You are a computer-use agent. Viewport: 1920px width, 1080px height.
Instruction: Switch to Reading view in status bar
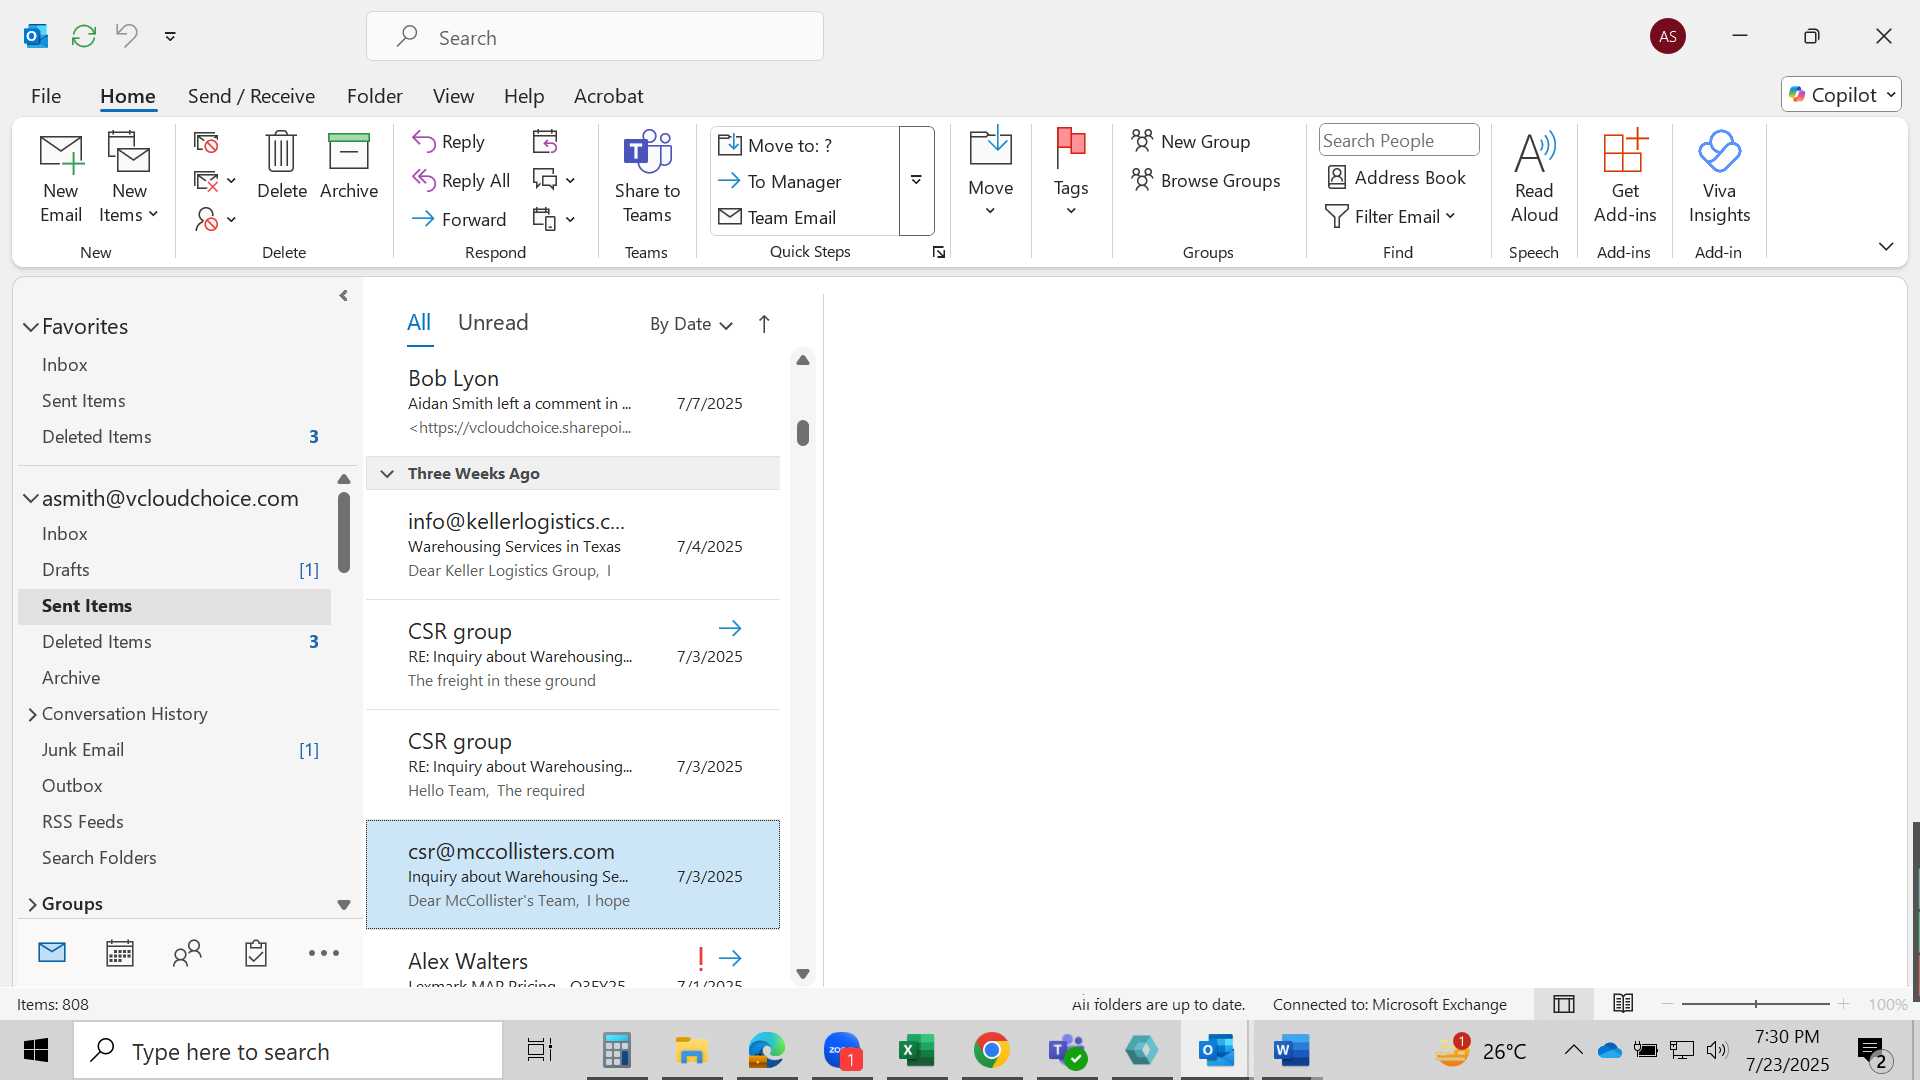pos(1623,1004)
